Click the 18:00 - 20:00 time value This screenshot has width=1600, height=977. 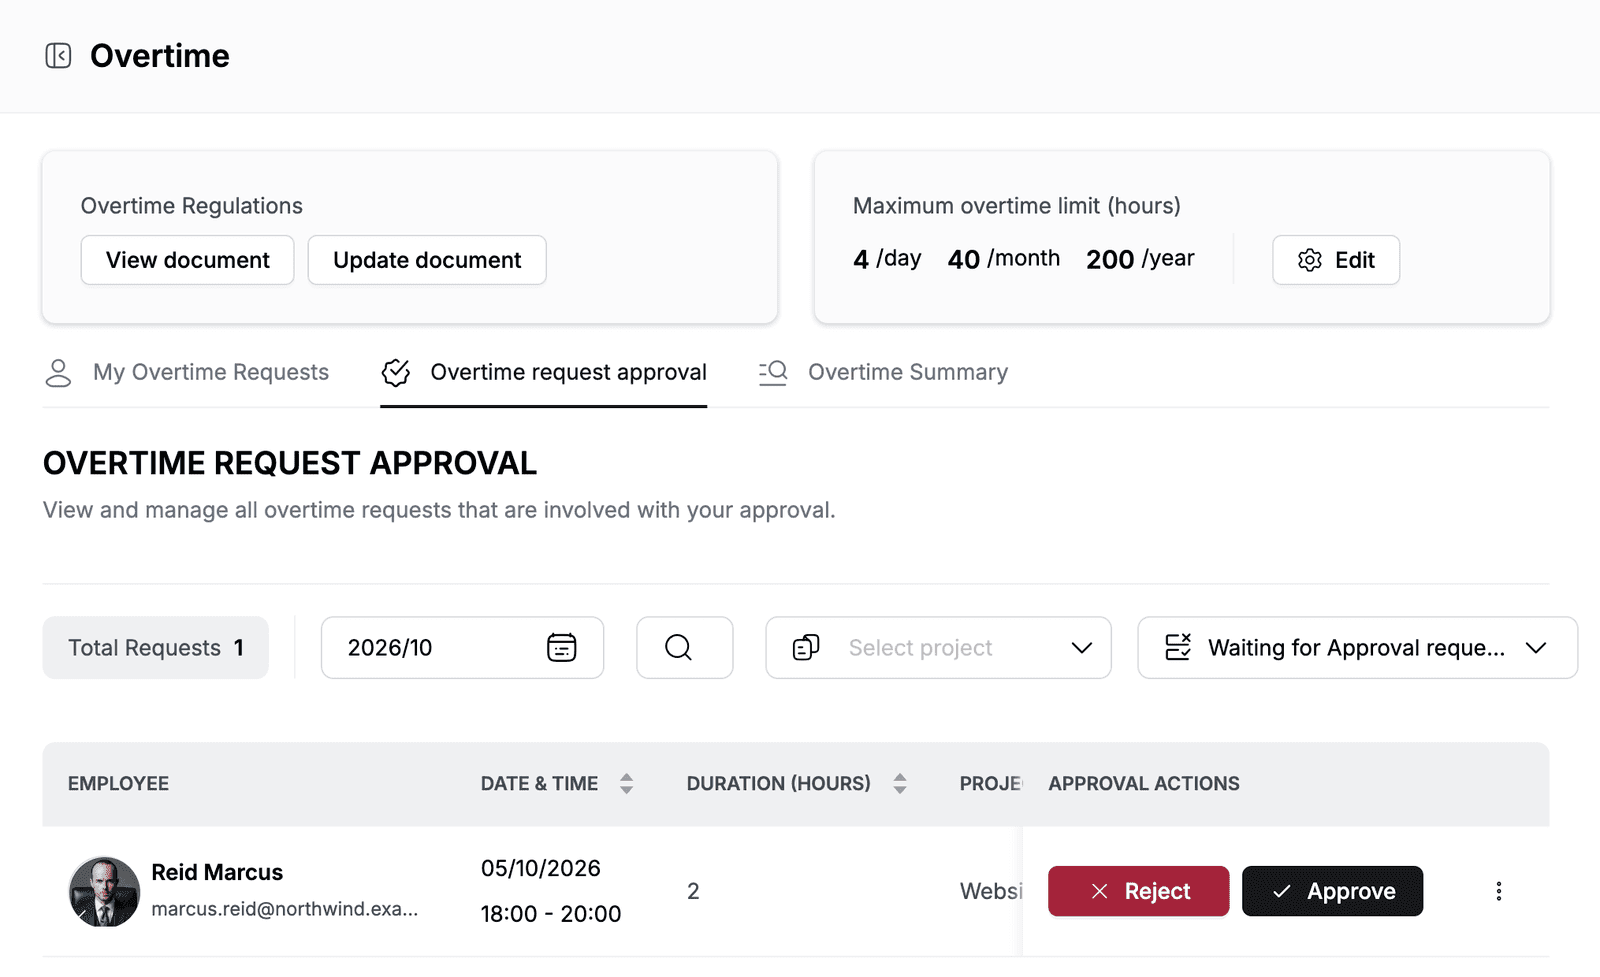(x=551, y=914)
